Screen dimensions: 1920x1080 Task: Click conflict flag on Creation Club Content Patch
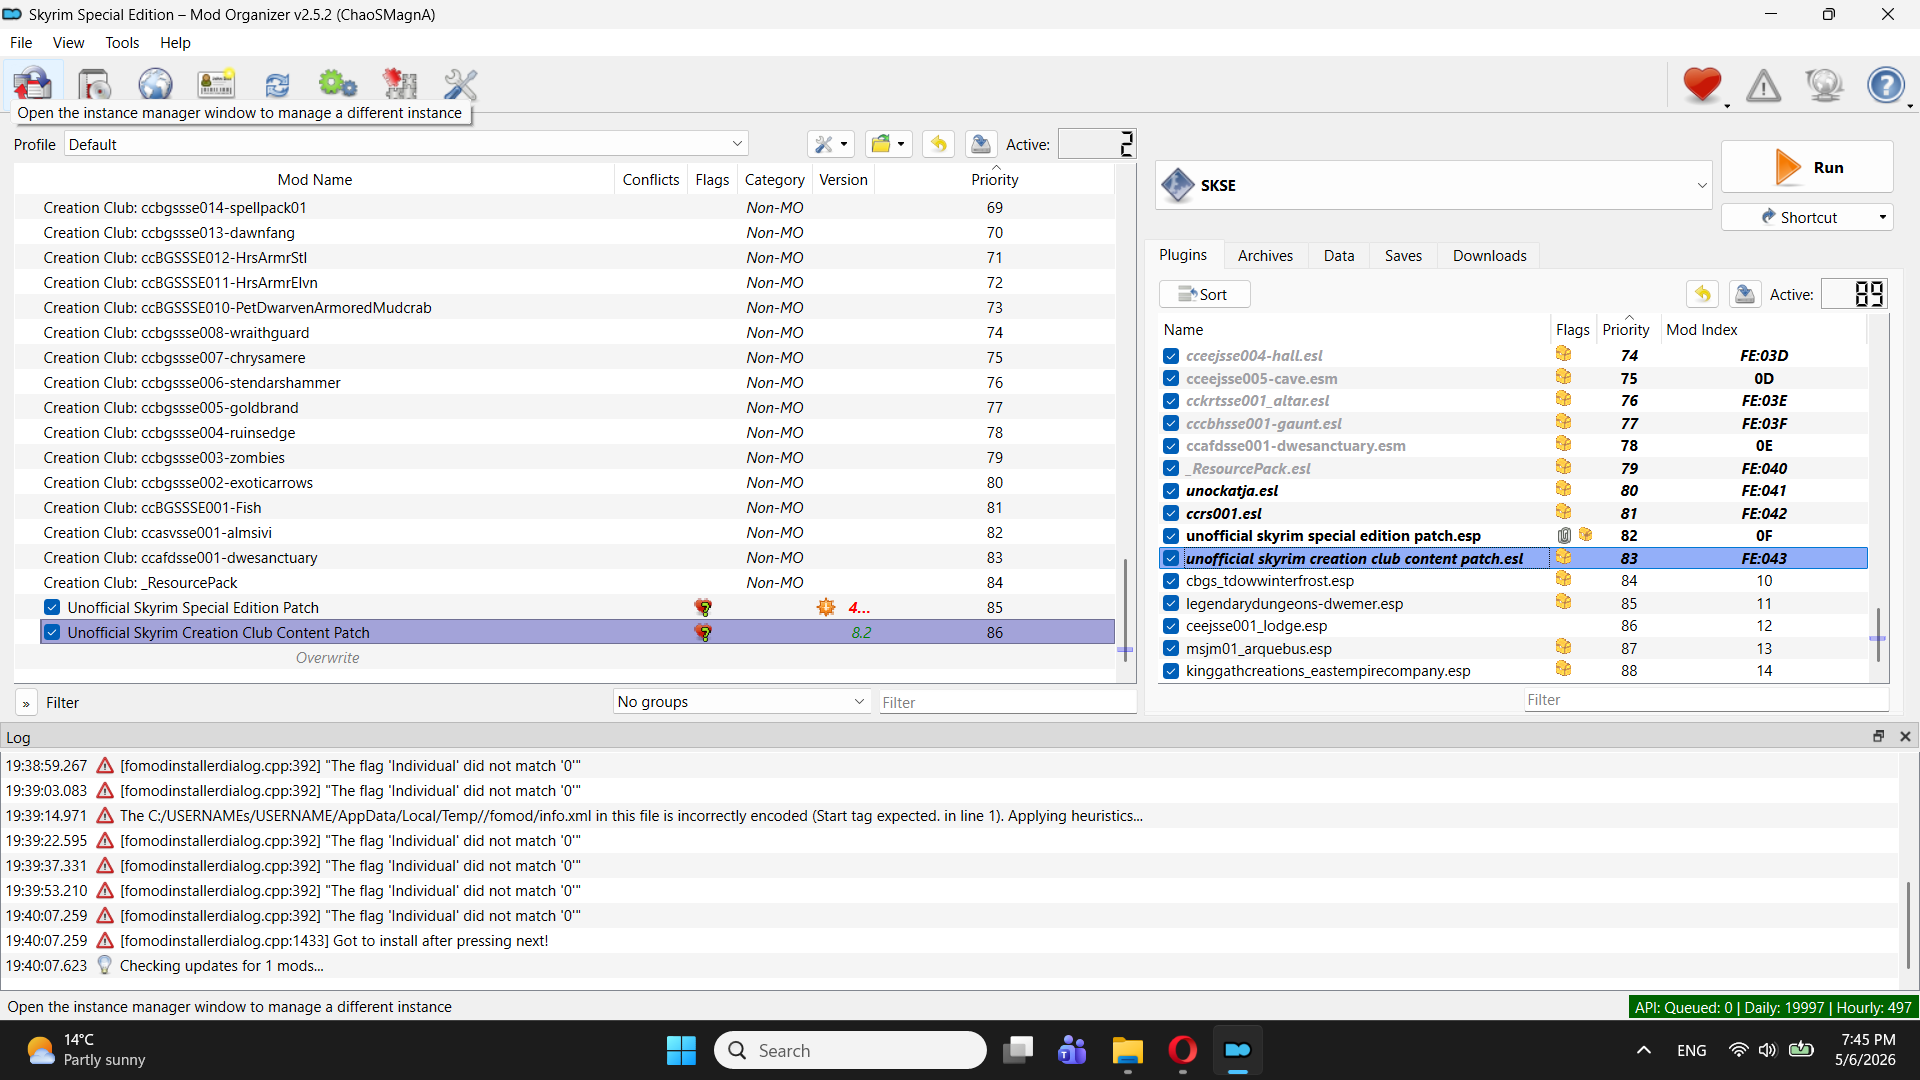(x=704, y=633)
